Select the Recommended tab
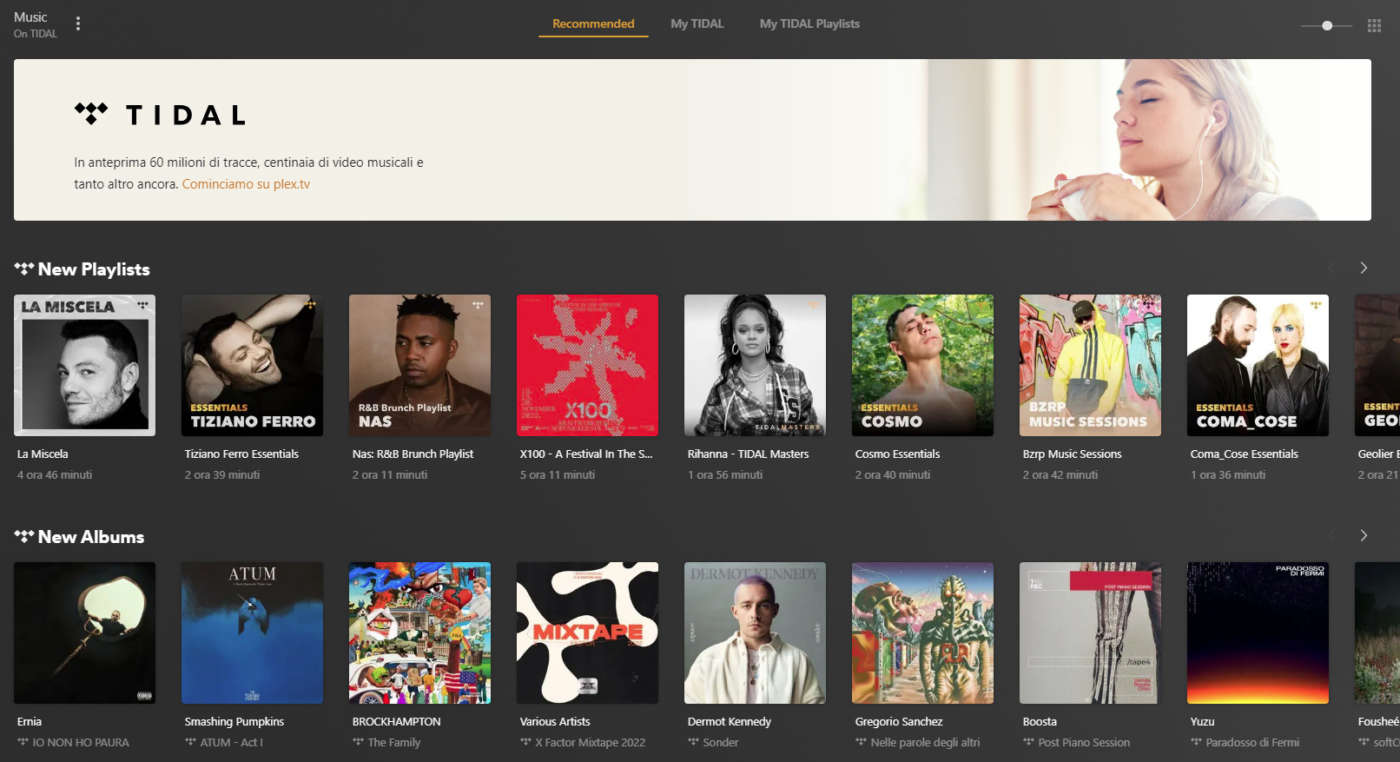The image size is (1400, 762). click(593, 24)
